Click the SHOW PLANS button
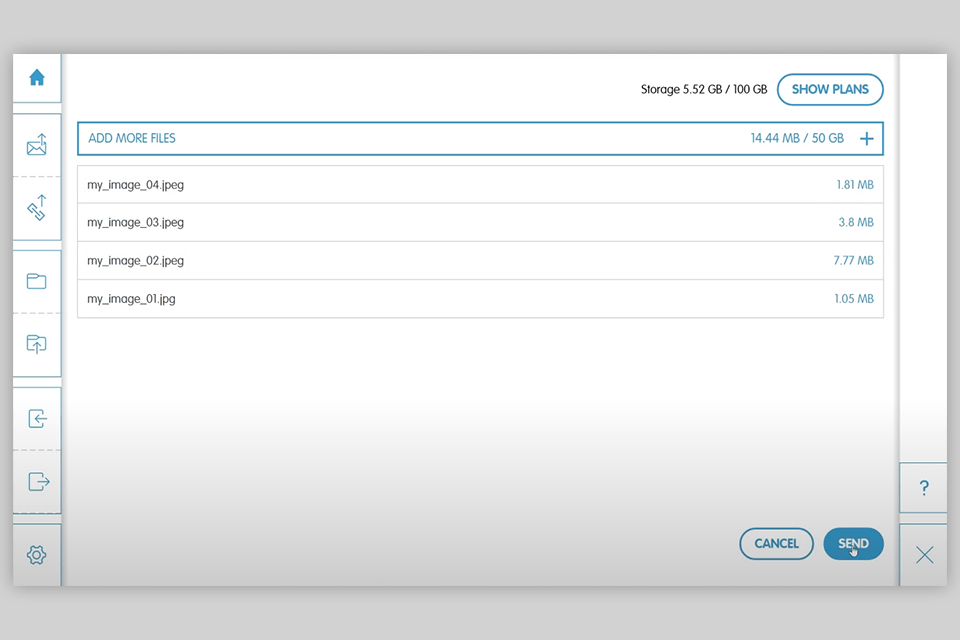This screenshot has width=960, height=640. point(830,89)
